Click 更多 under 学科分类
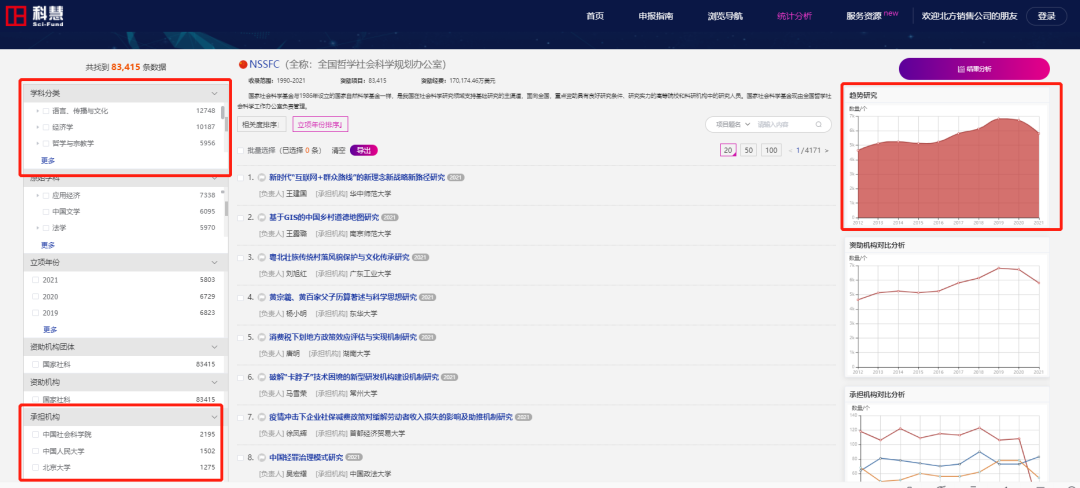The height and width of the screenshot is (488, 1080). coord(48,160)
